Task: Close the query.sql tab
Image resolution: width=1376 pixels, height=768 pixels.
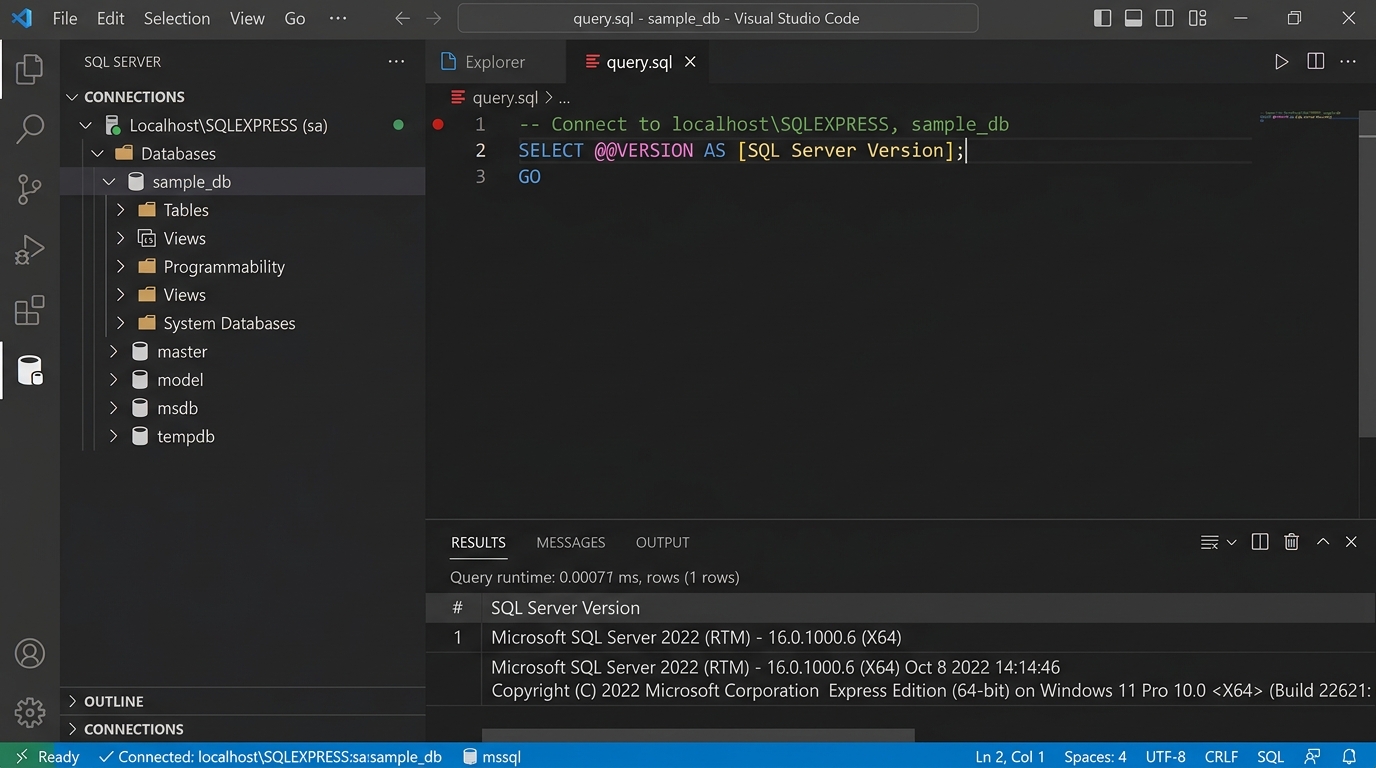Action: [x=690, y=62]
